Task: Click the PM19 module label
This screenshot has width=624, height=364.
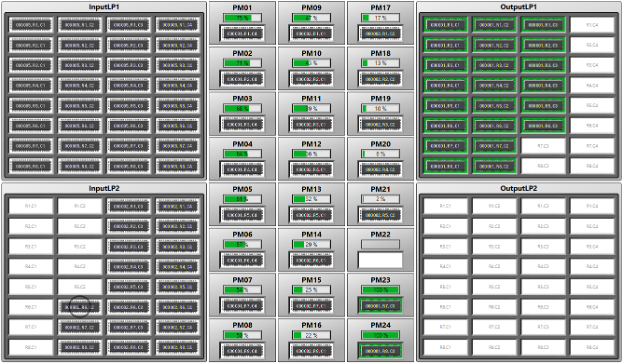Action: coord(380,99)
